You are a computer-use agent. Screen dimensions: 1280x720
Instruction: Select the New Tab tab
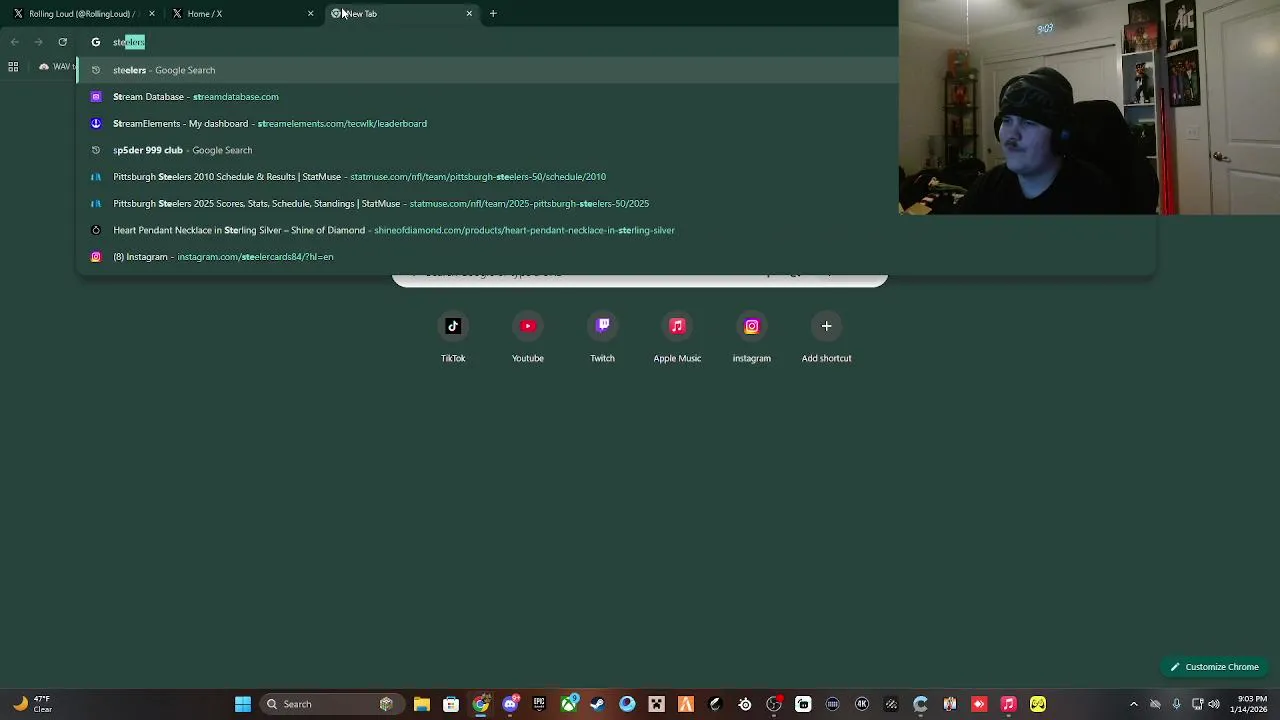point(400,14)
